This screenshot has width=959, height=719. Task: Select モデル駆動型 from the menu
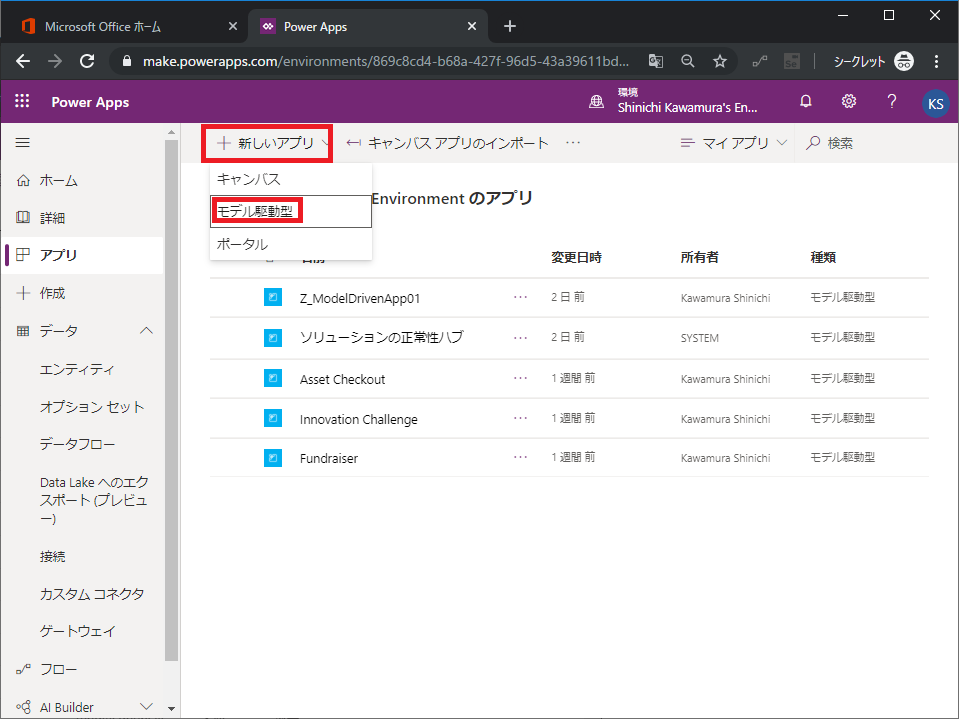(291, 212)
